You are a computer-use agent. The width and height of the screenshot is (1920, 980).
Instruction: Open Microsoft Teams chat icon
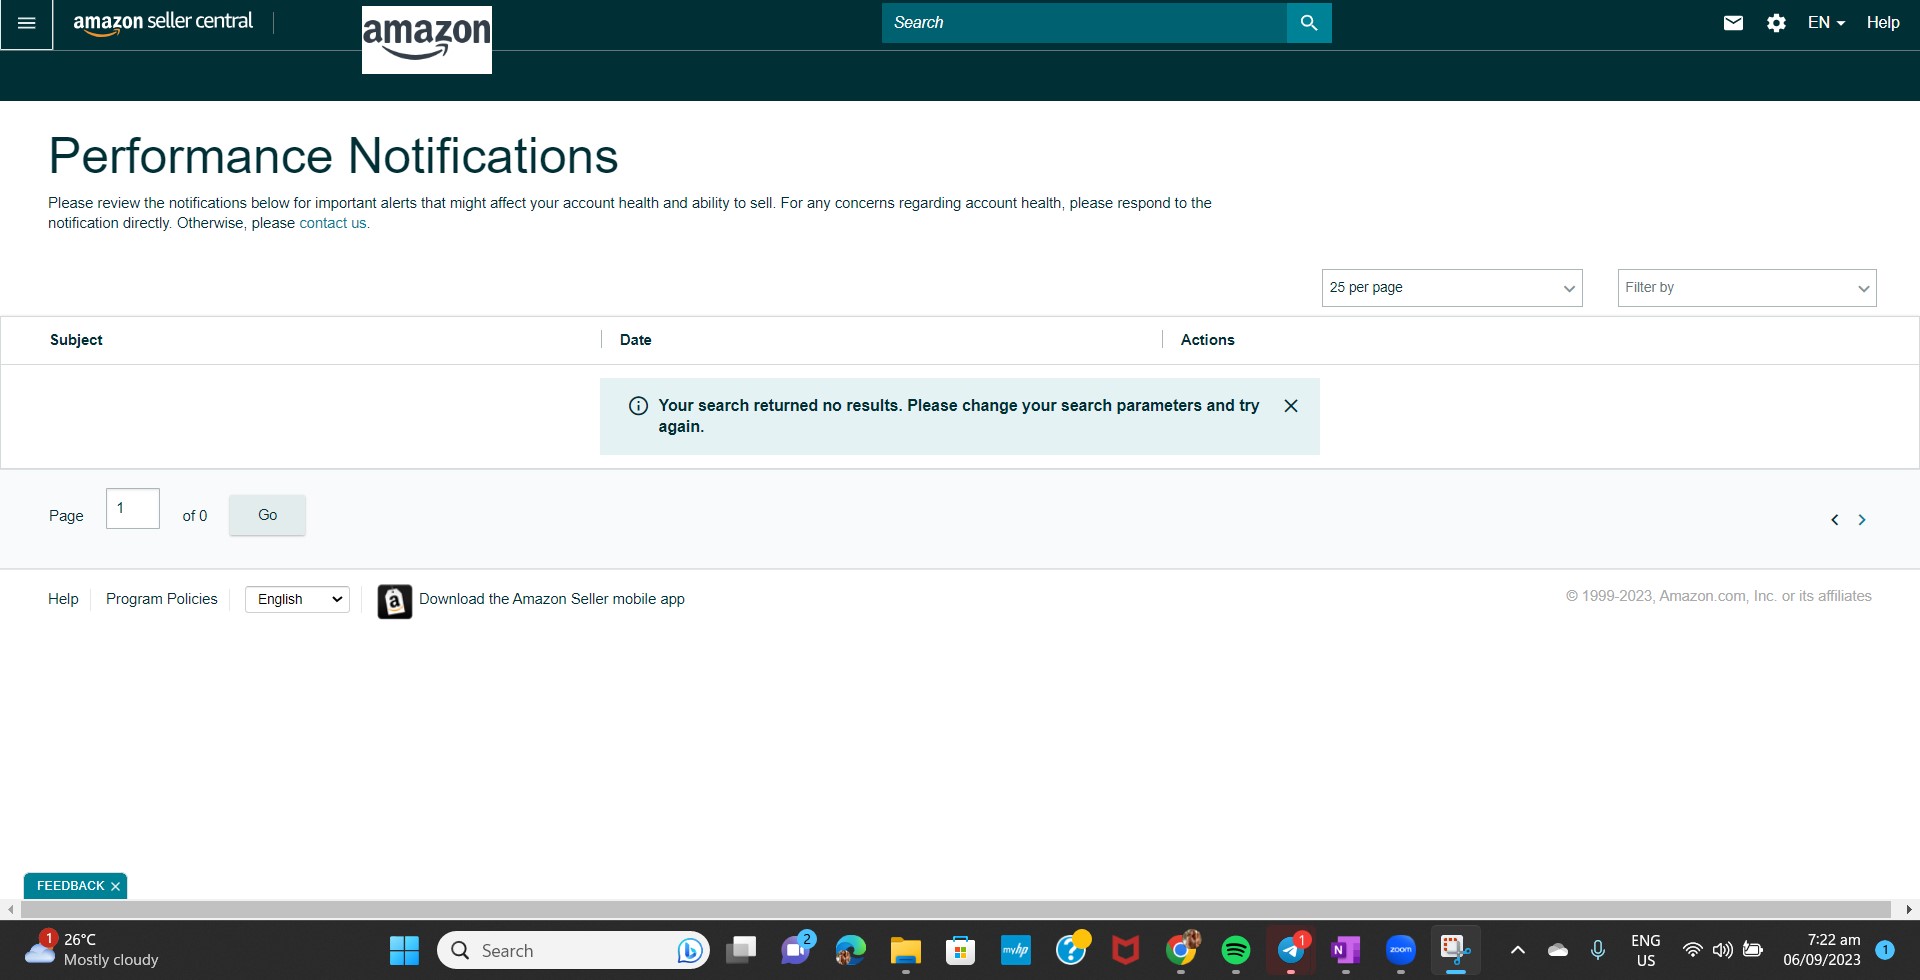pos(797,949)
